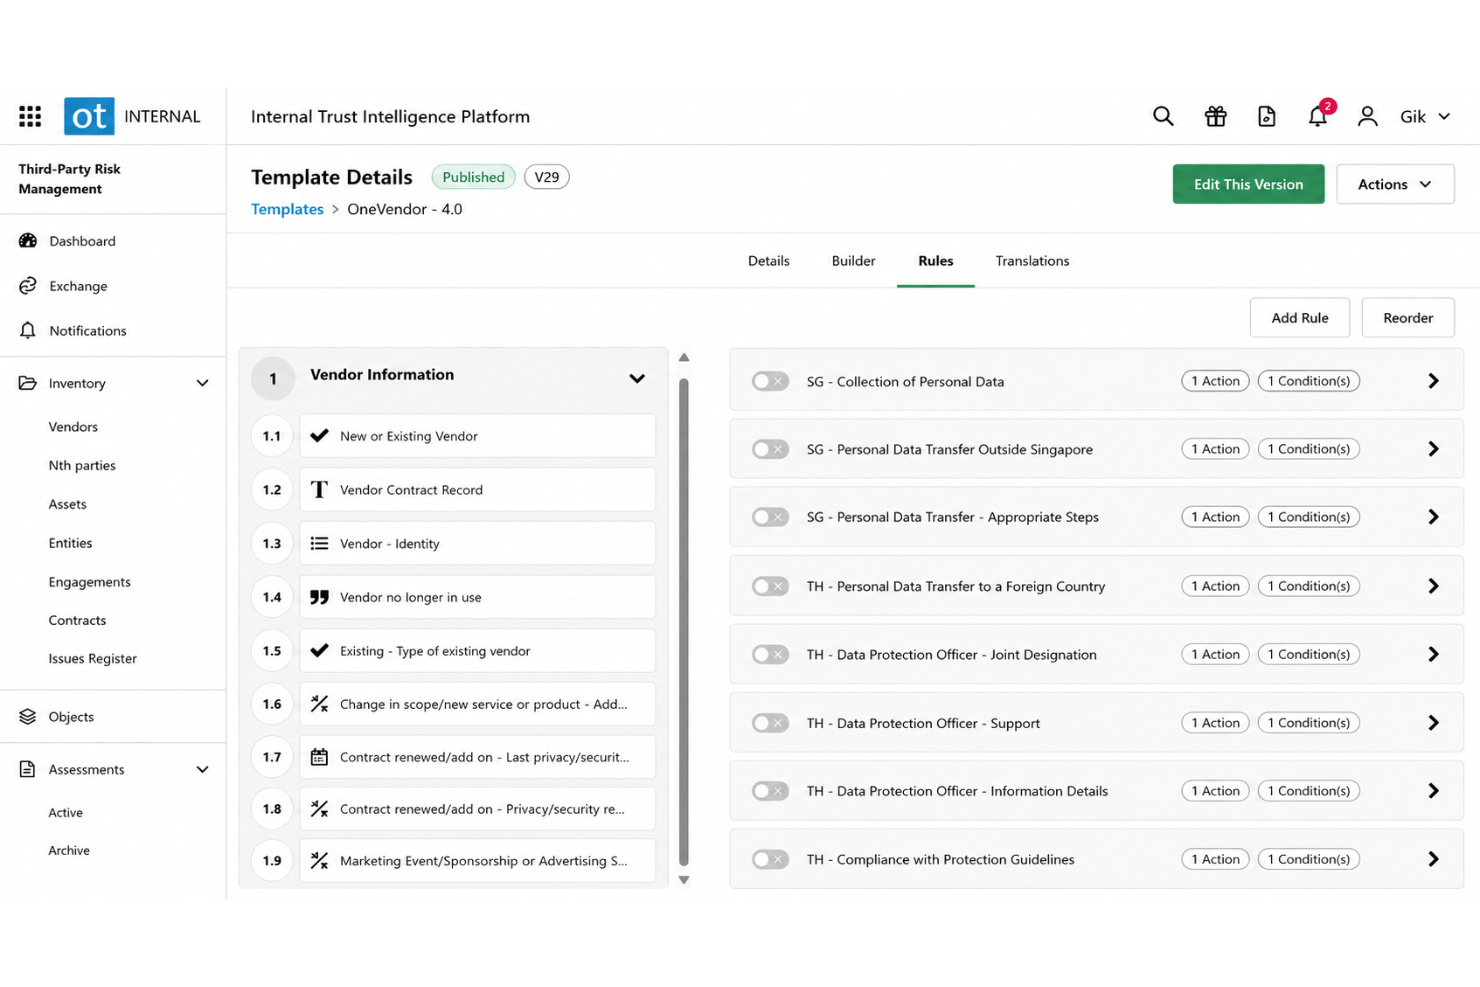Screen dimensions: 1480x987
Task: Switch to the Builder tab
Action: [x=853, y=261]
